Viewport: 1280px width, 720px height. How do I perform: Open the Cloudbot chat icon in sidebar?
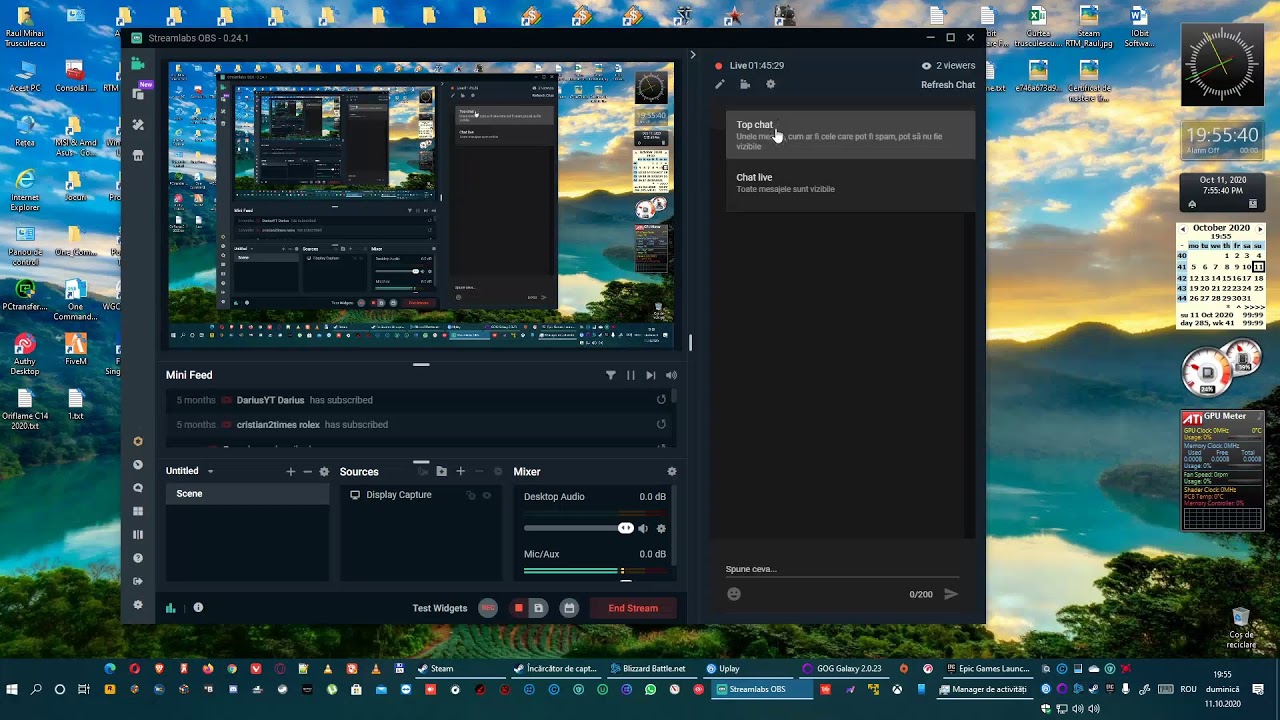138,488
